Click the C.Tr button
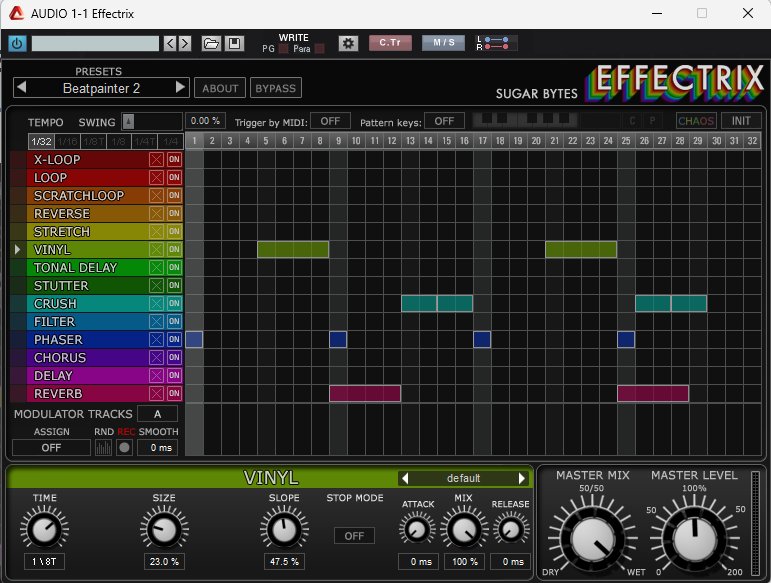The image size is (771, 583). 390,43
